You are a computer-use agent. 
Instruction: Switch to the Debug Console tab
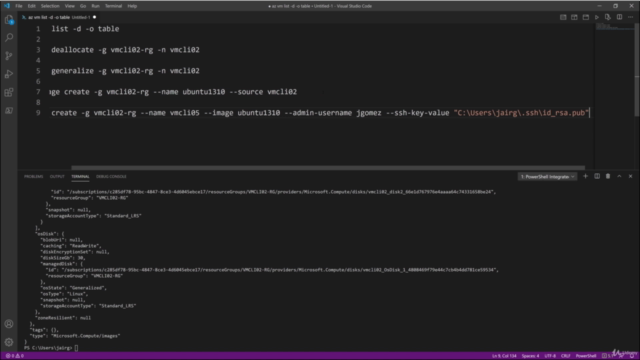coord(111,177)
